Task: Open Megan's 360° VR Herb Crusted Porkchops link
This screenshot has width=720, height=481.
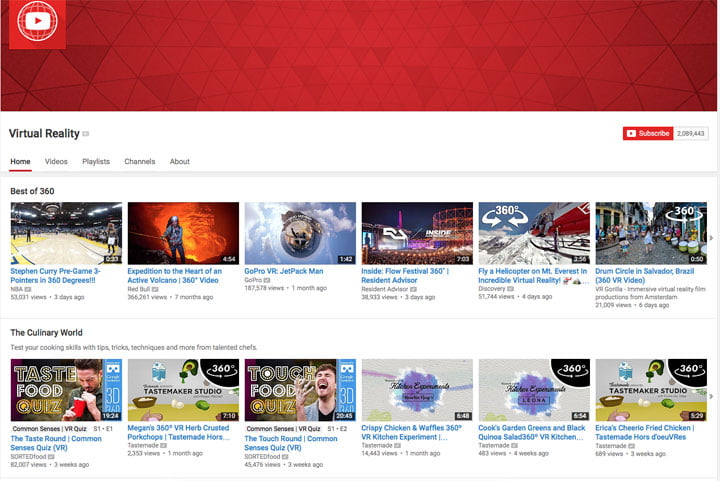Action: (179, 432)
